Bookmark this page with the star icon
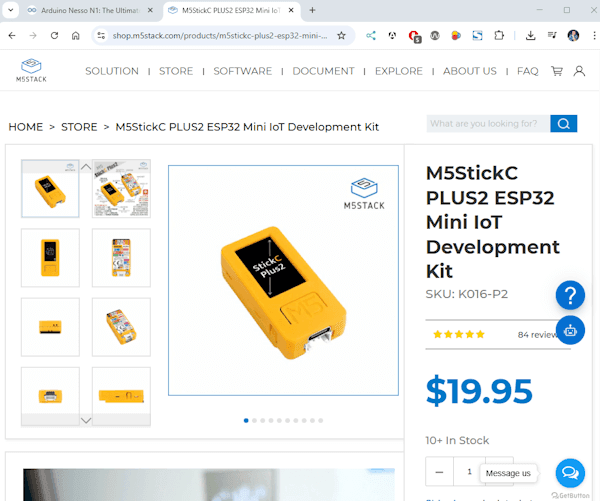Image resolution: width=600 pixels, height=501 pixels. pos(341,35)
